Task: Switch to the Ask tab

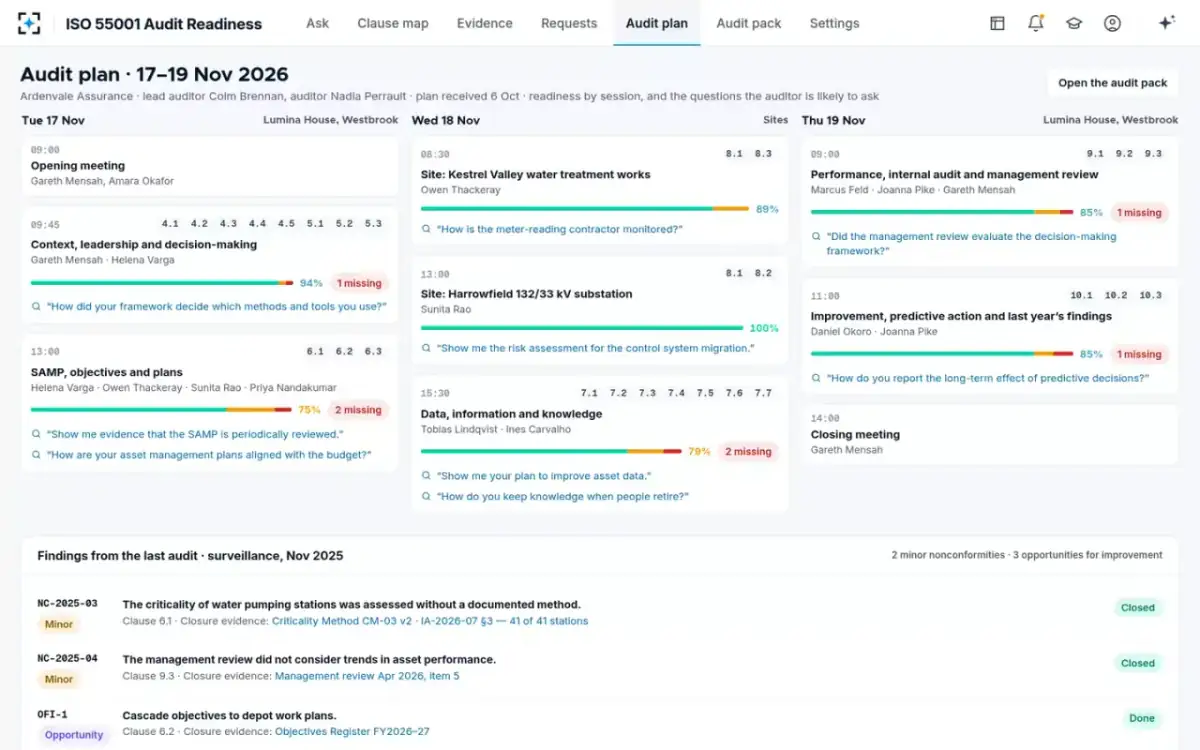Action: (317, 23)
